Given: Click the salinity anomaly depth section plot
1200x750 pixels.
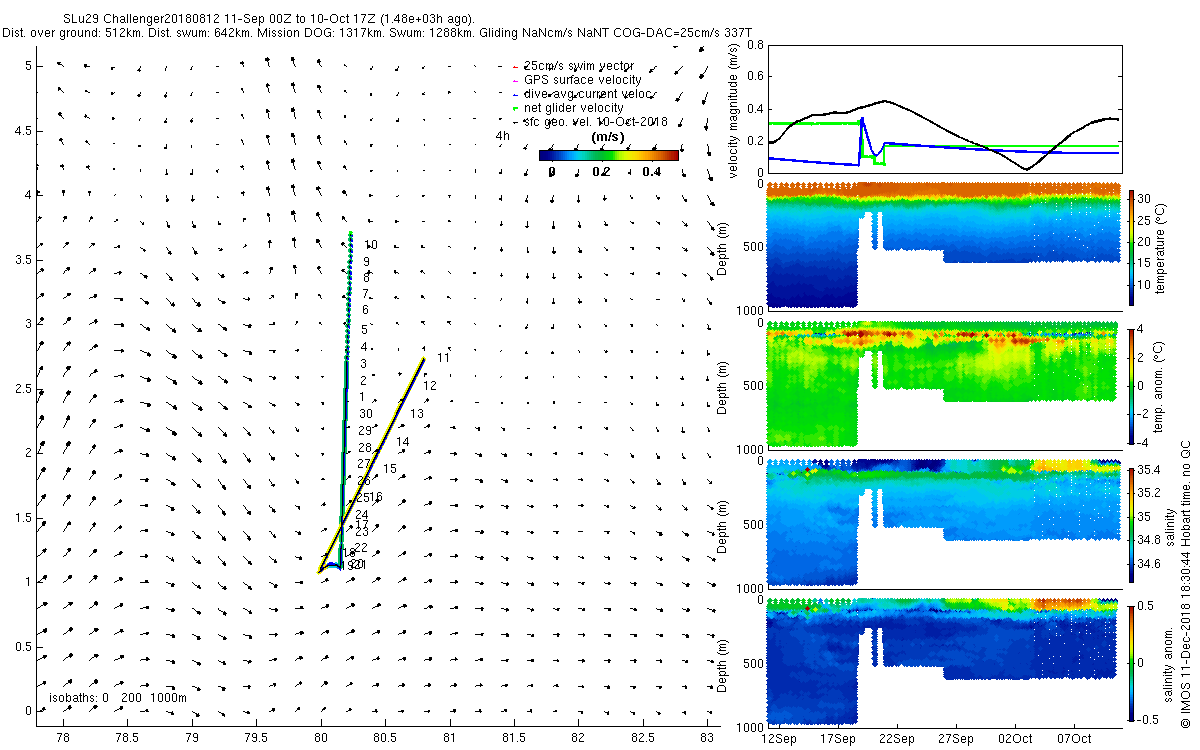Looking at the screenshot, I should 943,661.
